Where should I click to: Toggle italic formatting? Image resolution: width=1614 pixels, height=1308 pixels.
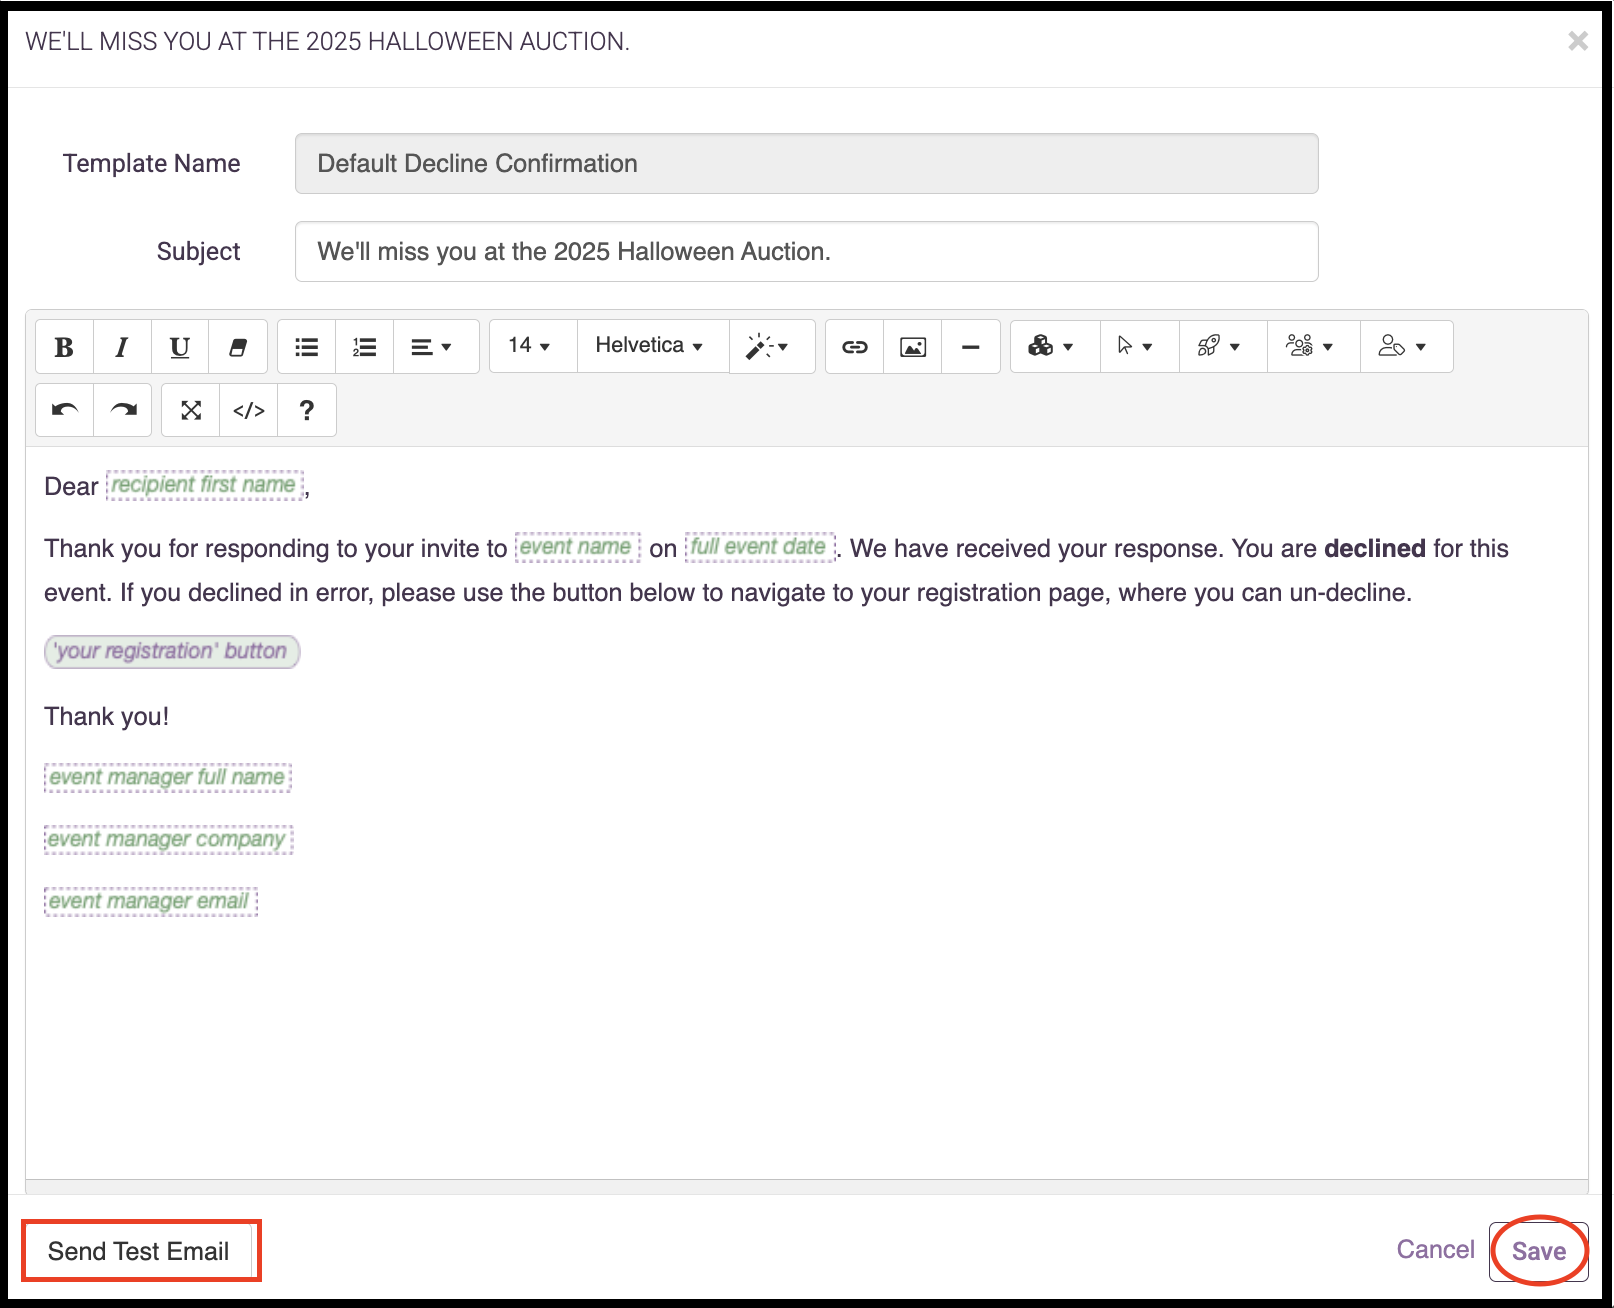122,347
